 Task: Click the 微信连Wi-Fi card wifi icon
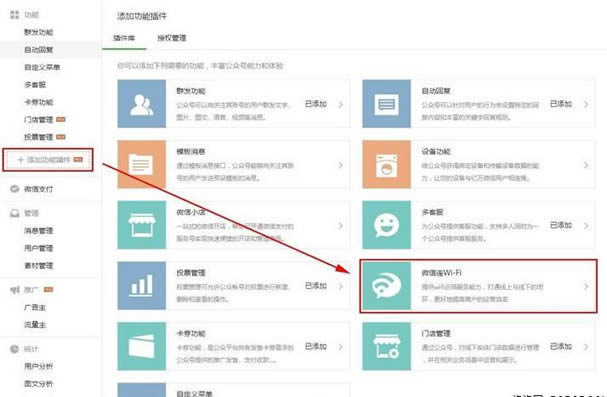[x=386, y=286]
